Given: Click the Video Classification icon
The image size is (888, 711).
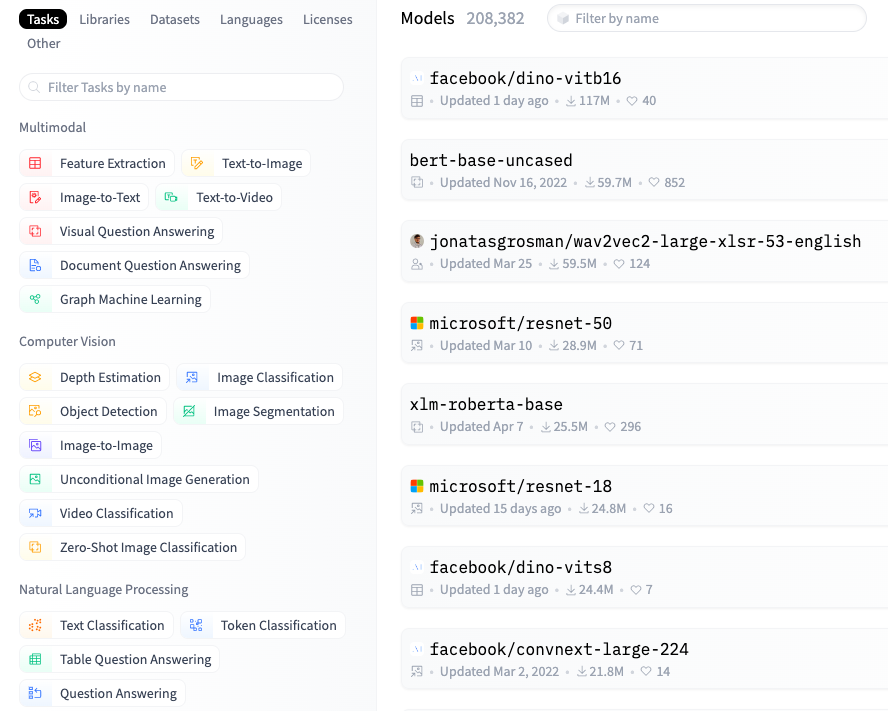Looking at the screenshot, I should coord(36,514).
